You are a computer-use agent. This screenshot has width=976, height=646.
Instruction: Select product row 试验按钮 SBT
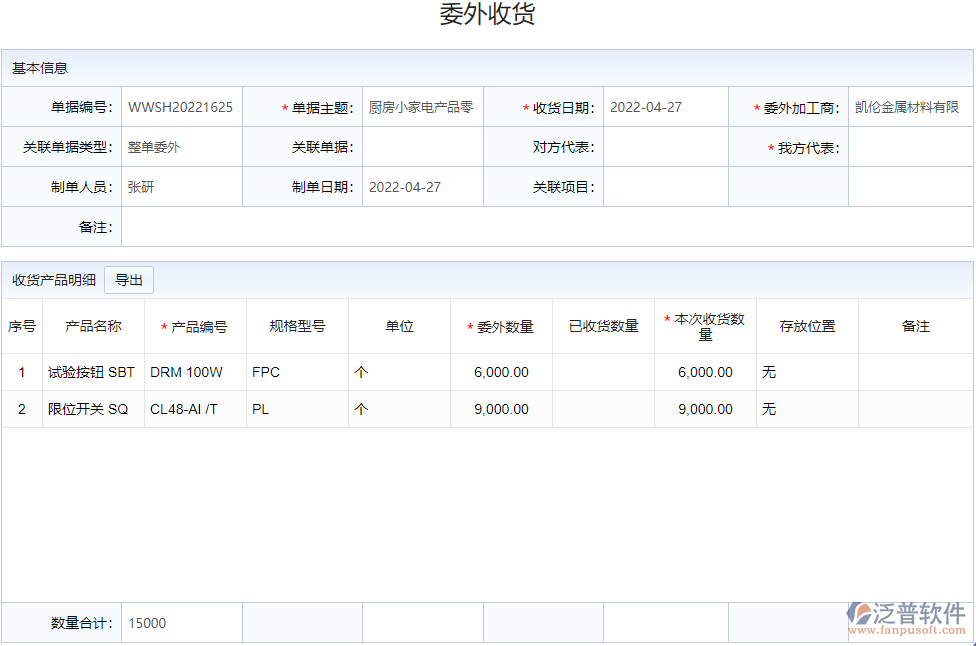94,372
